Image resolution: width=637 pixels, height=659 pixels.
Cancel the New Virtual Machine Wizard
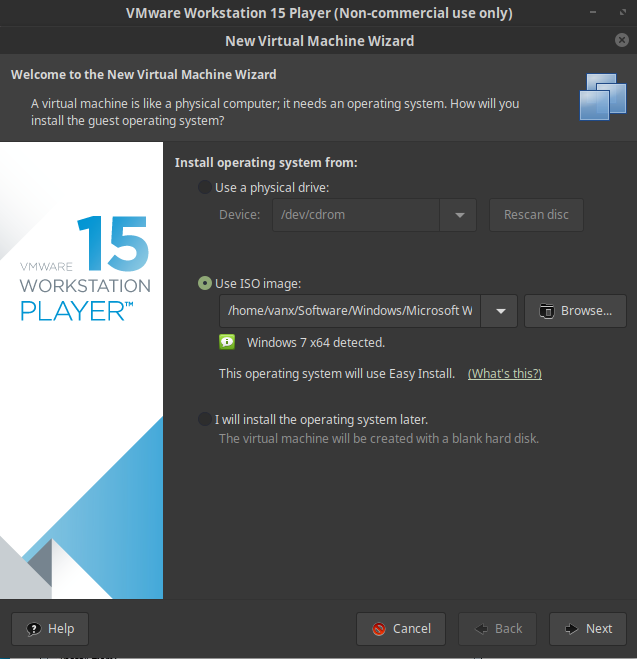[401, 629]
